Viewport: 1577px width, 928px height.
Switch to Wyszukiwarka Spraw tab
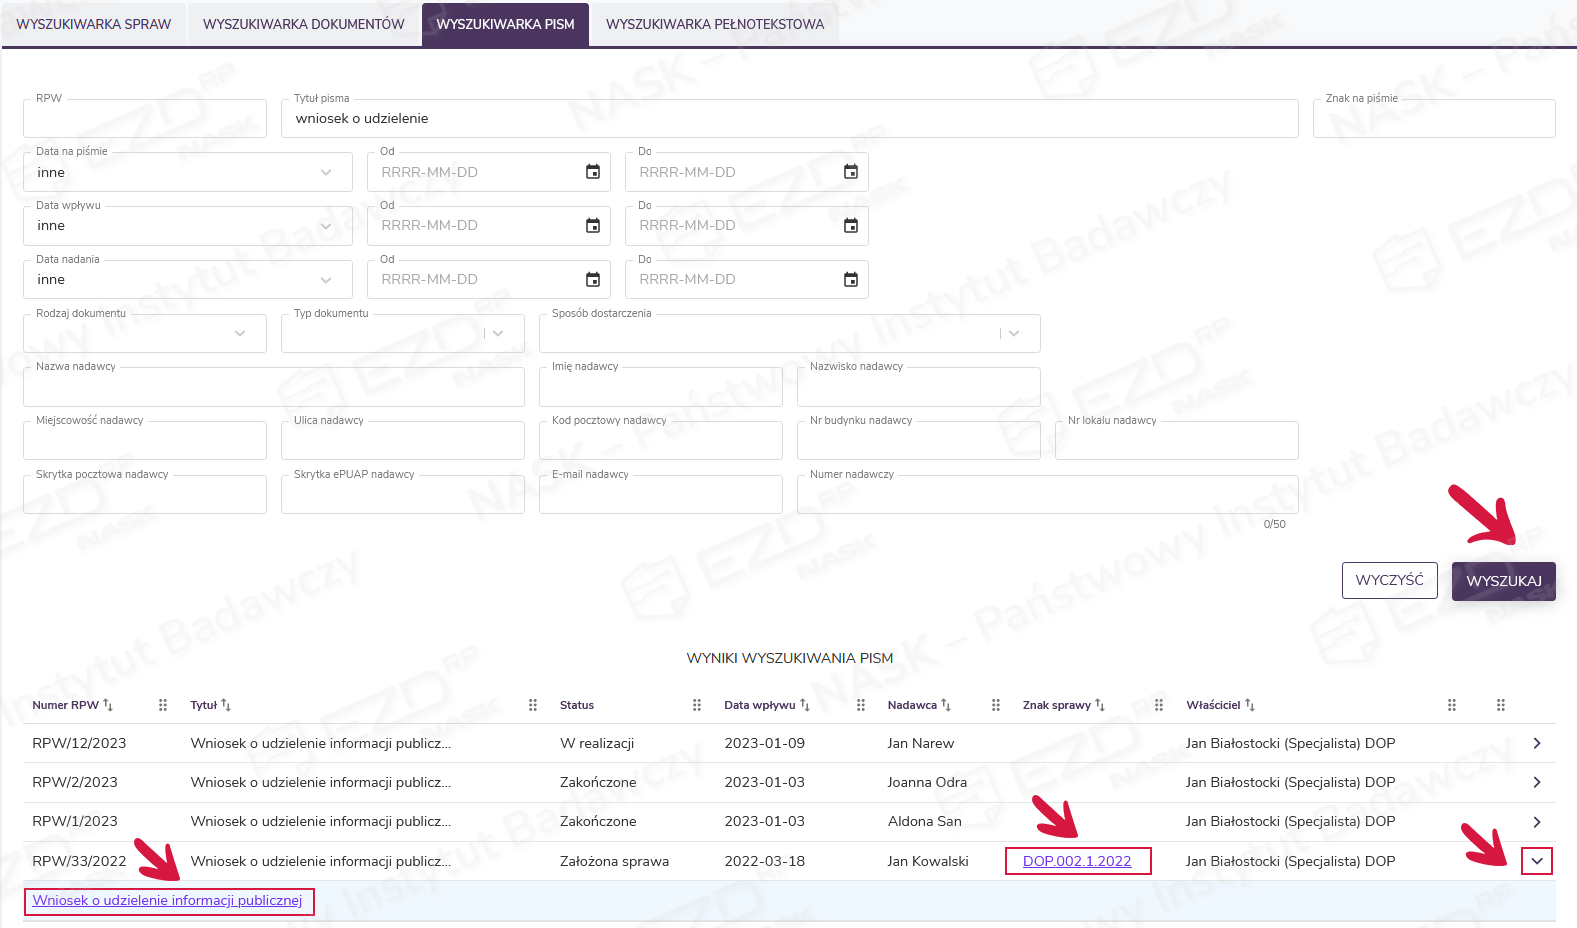pos(94,24)
